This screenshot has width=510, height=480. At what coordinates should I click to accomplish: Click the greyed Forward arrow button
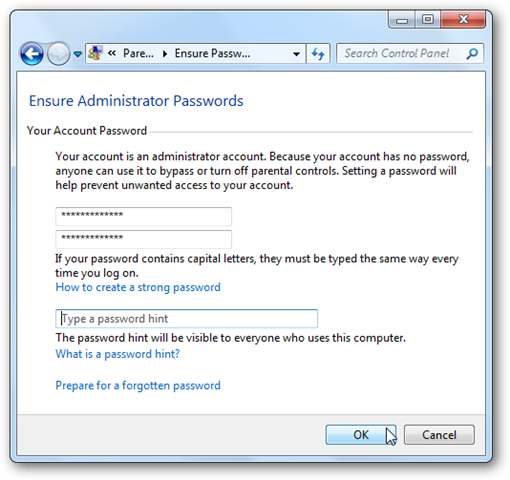click(x=59, y=54)
